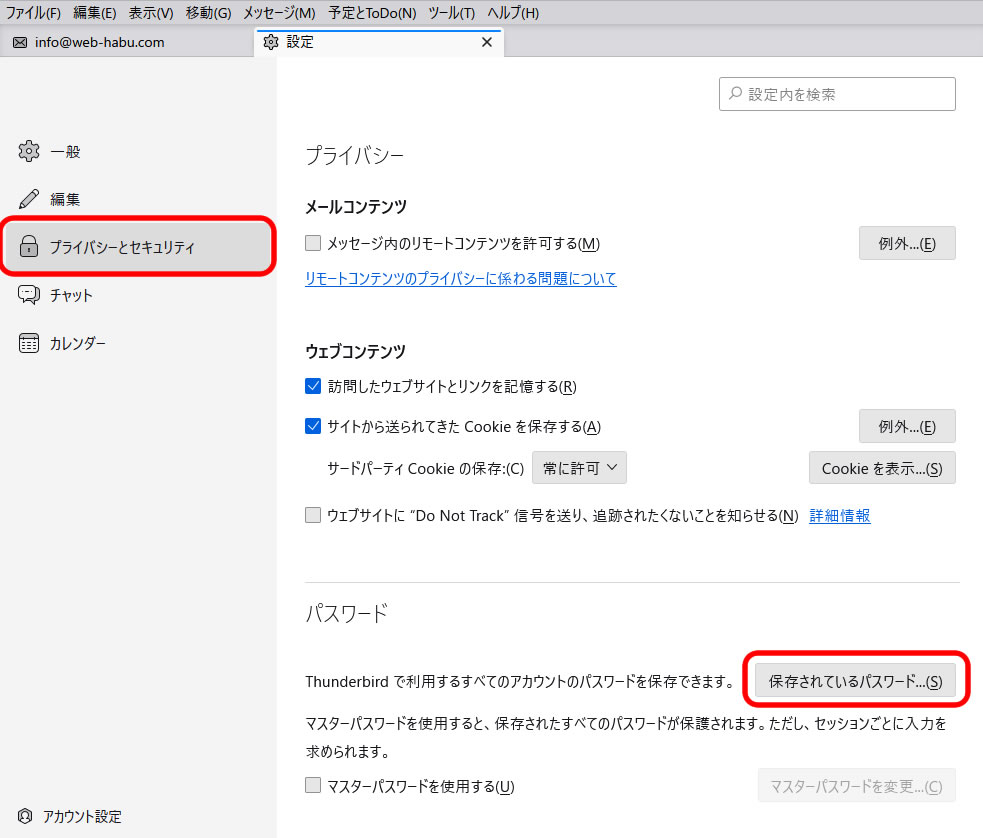
Task: Open アカウント設定 icon at sidebar bottom
Action: (25, 816)
